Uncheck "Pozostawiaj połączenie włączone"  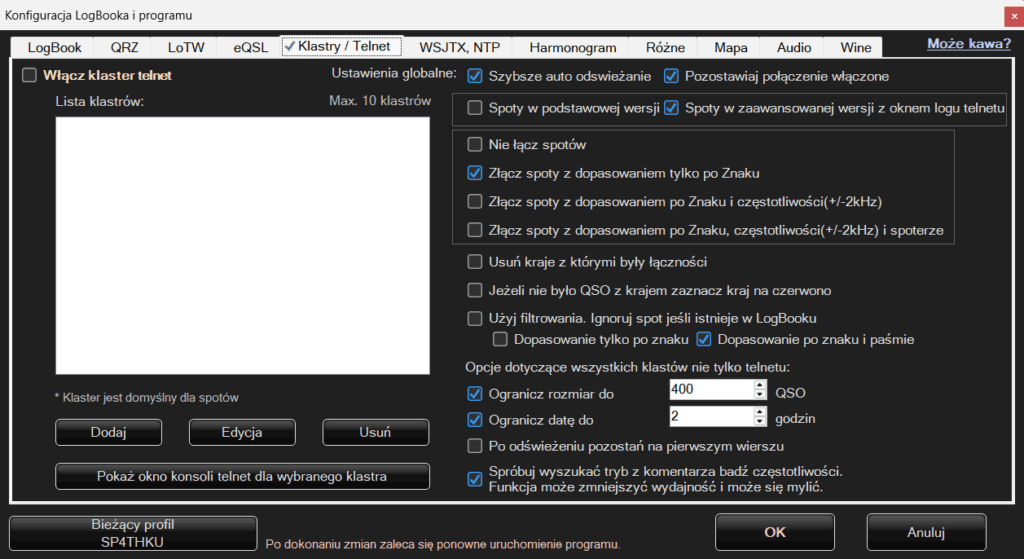671,75
